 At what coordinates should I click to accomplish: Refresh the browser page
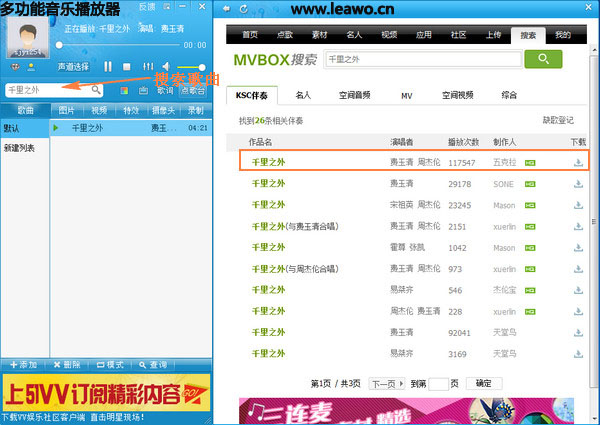point(244,8)
